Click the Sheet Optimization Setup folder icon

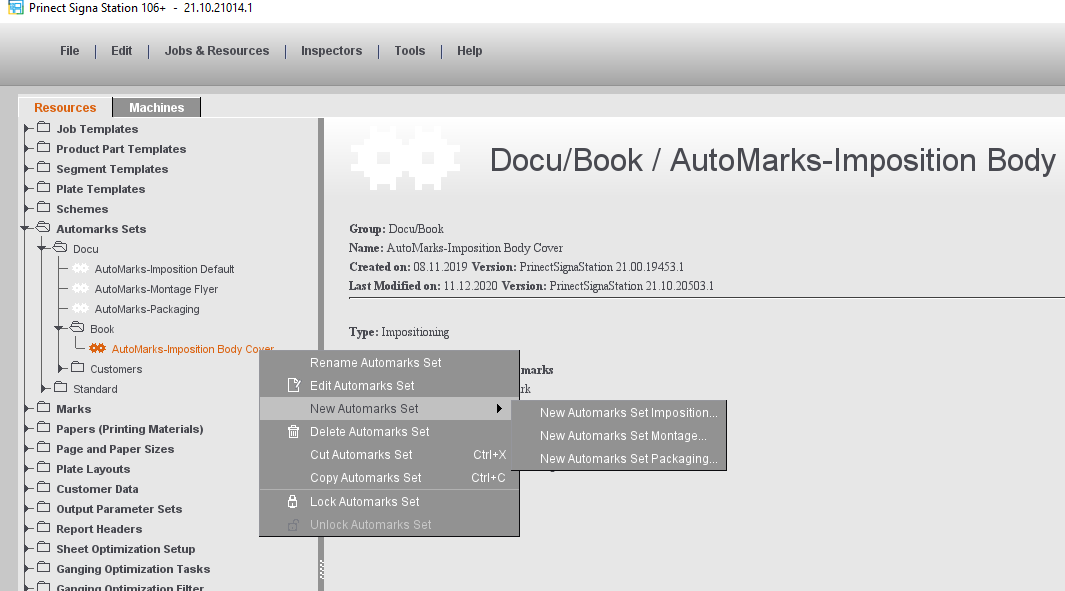(x=44, y=548)
